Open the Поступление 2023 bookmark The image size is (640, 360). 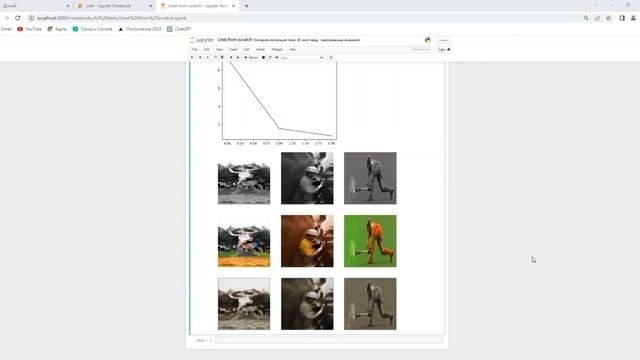[140, 29]
